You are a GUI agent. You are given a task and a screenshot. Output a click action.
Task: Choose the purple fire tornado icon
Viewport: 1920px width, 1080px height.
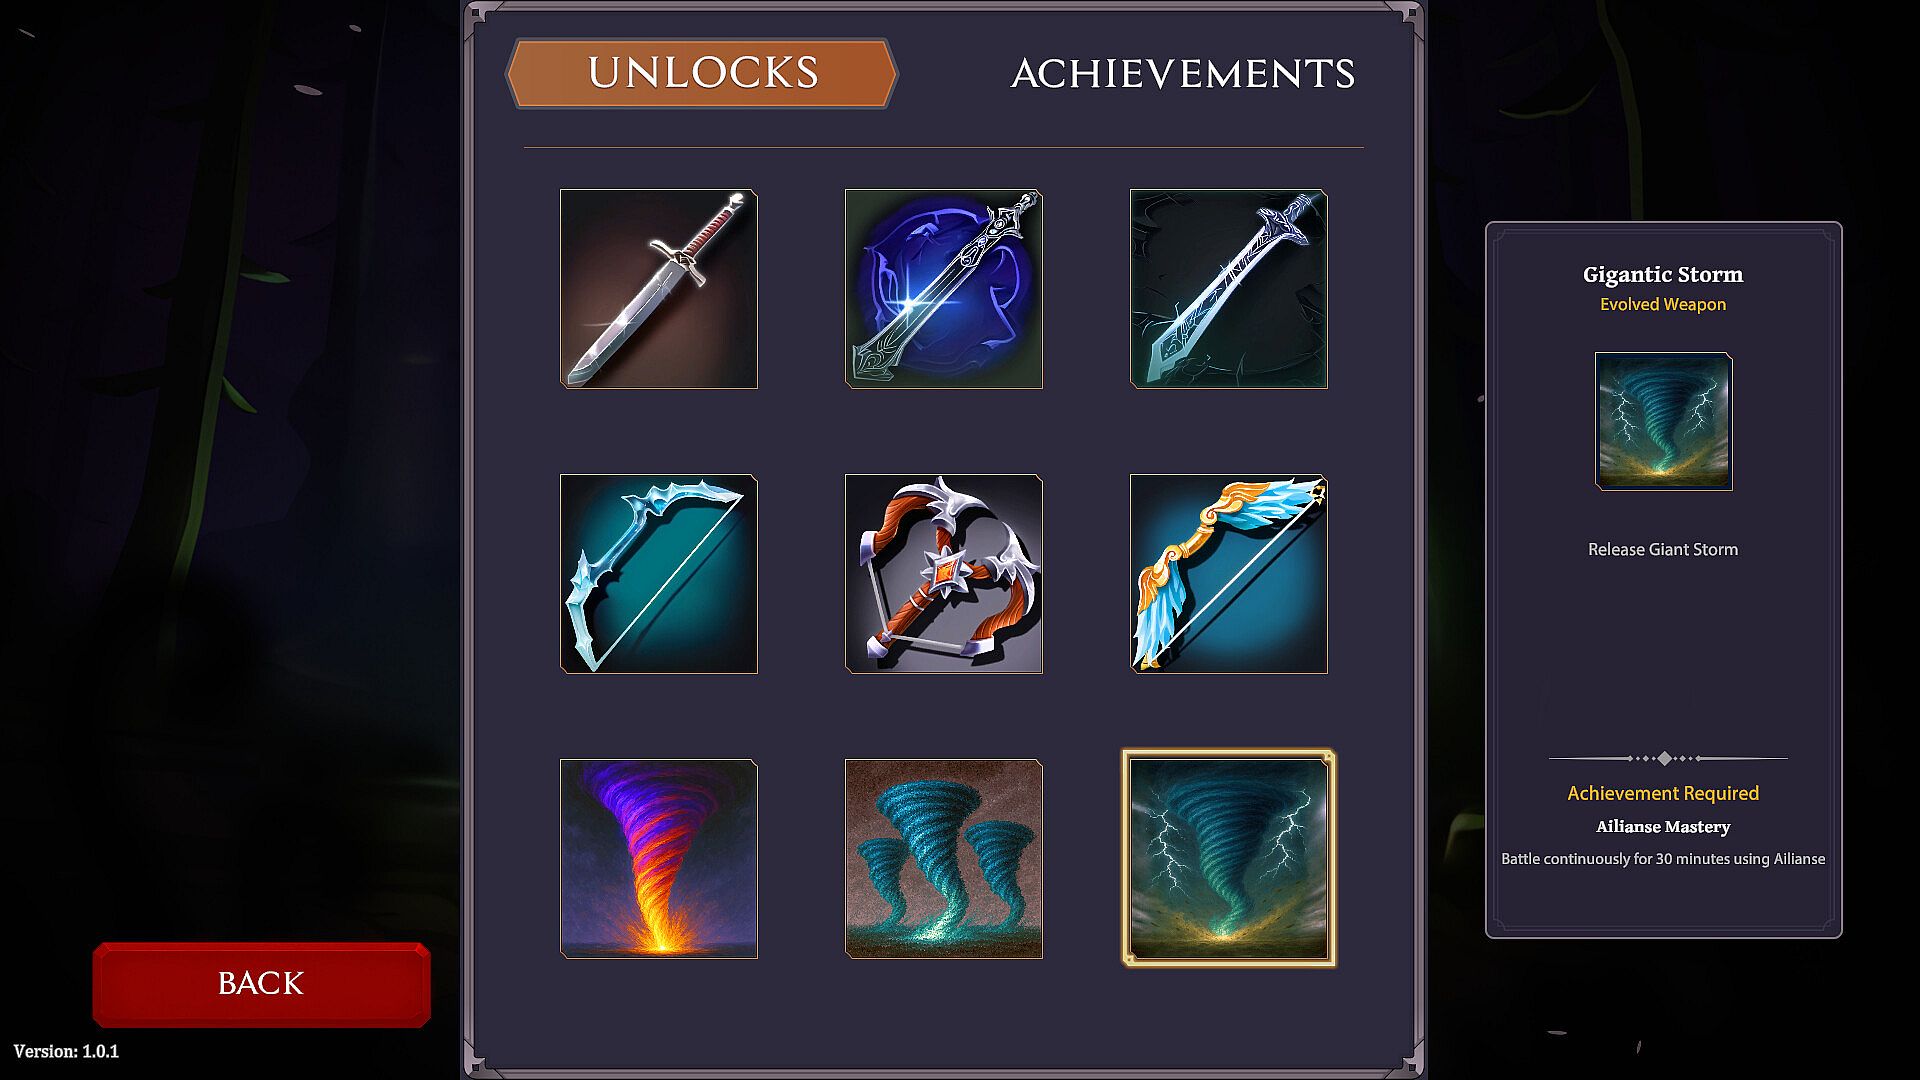659,859
